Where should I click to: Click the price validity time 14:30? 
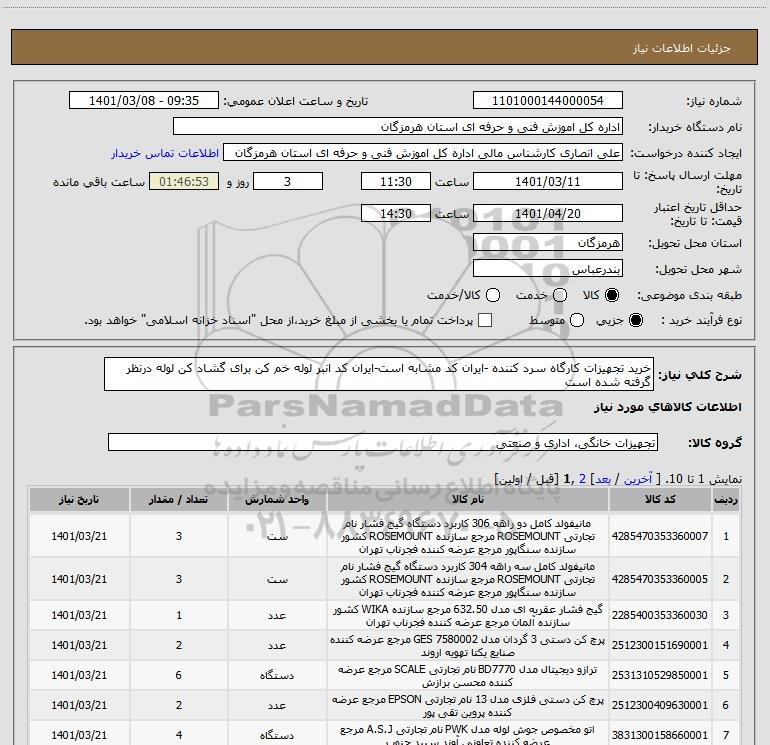point(396,213)
